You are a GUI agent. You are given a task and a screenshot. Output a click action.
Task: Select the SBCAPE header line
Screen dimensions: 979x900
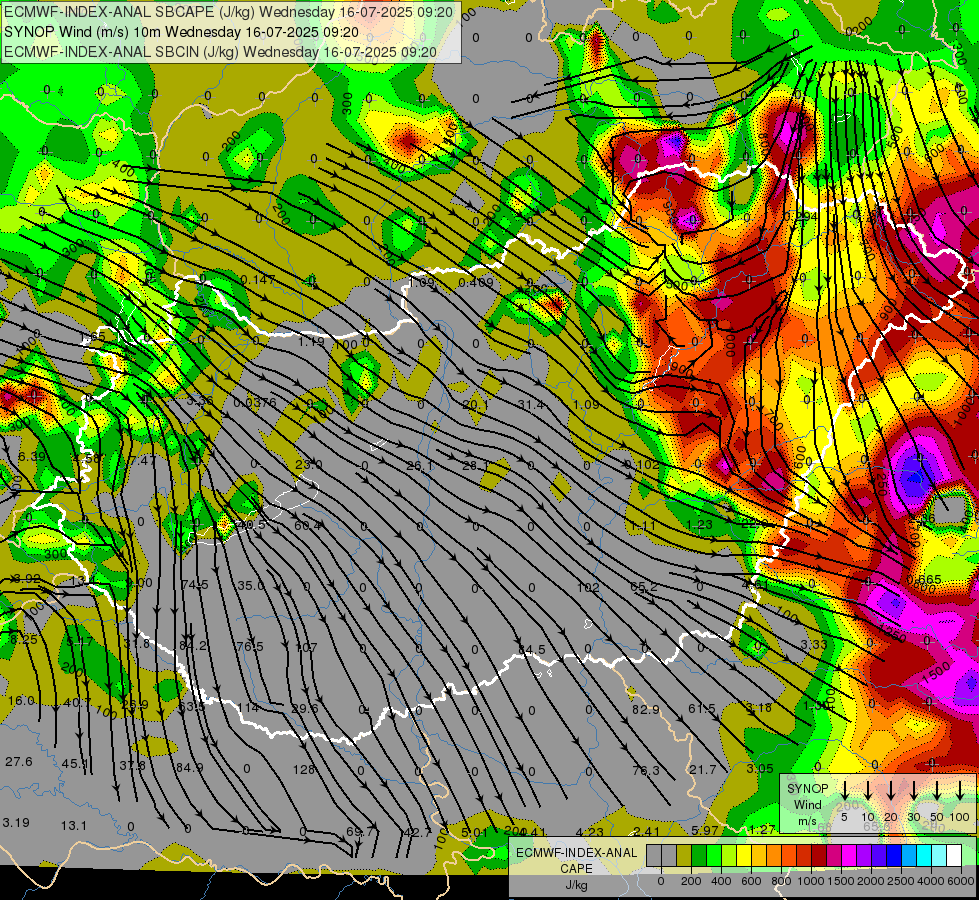coord(228,12)
